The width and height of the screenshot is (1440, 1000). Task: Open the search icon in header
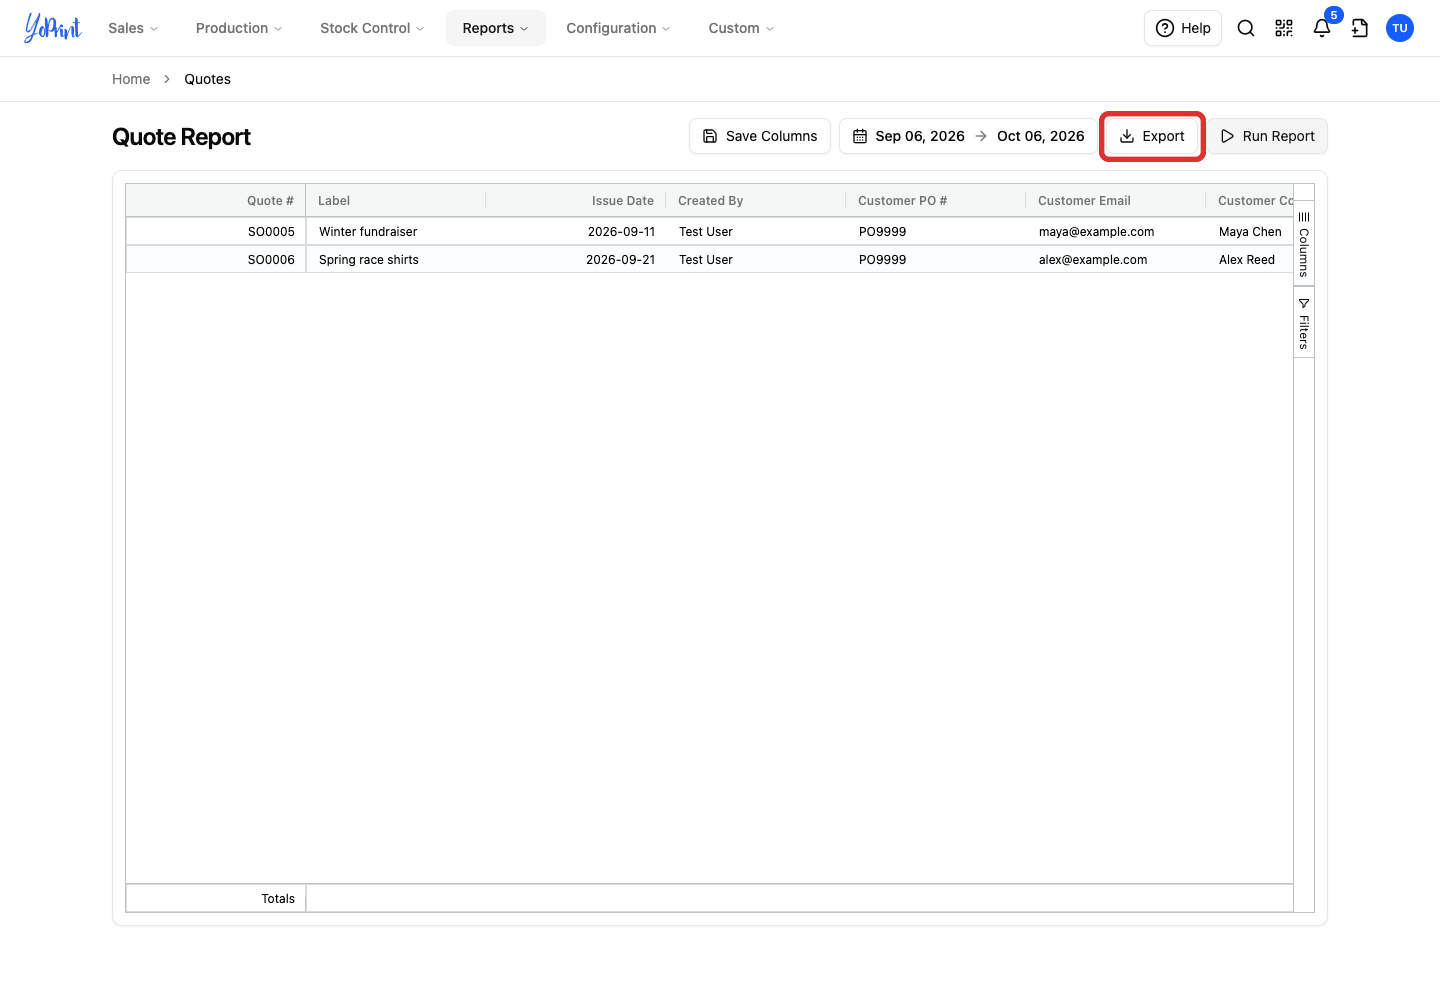(x=1246, y=28)
